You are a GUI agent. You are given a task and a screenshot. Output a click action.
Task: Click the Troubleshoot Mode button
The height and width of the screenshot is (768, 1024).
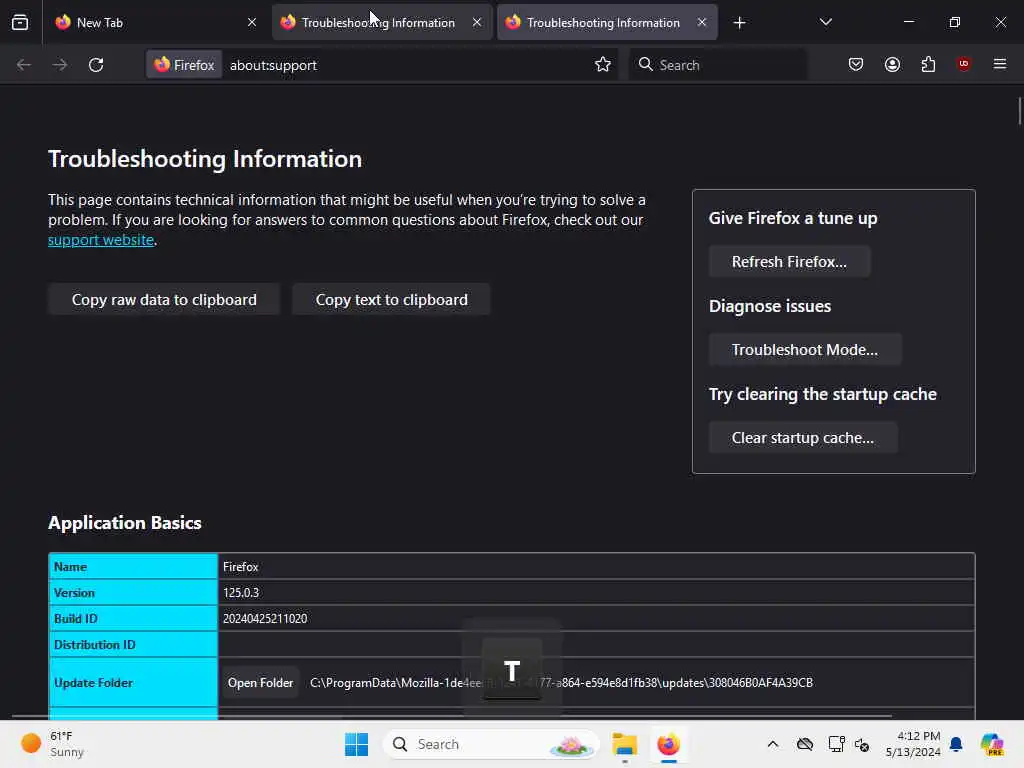click(x=805, y=350)
